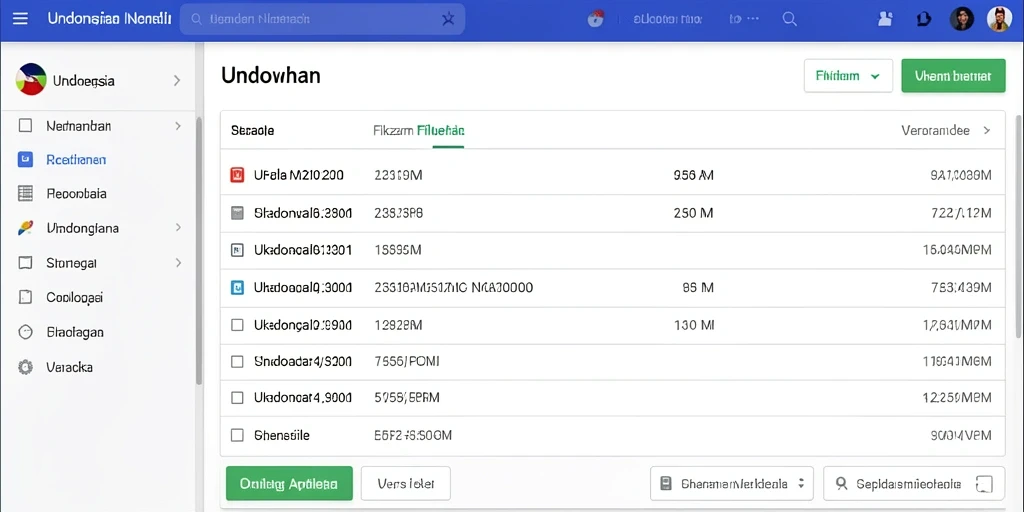Open the people icon in the top bar

coord(886,19)
